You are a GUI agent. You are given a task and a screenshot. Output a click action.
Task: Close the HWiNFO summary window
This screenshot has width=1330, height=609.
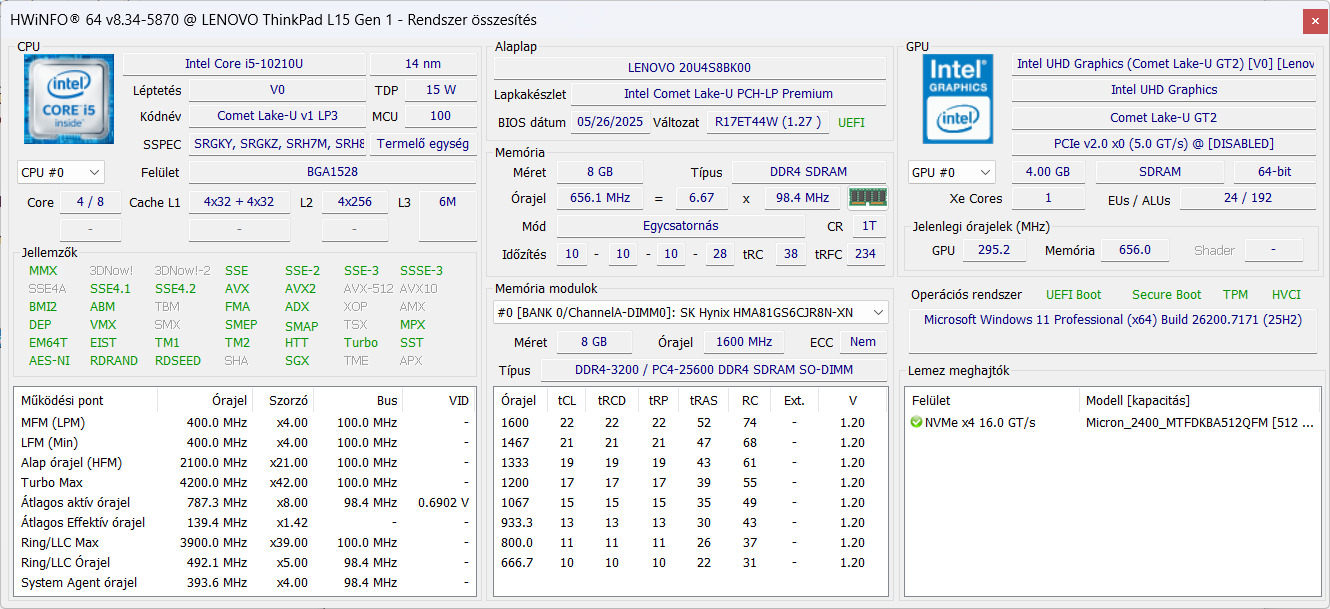tap(1316, 20)
